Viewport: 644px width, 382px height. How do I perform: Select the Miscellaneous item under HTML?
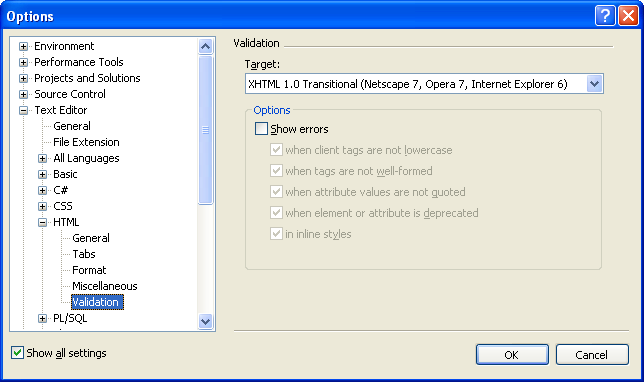(105, 286)
